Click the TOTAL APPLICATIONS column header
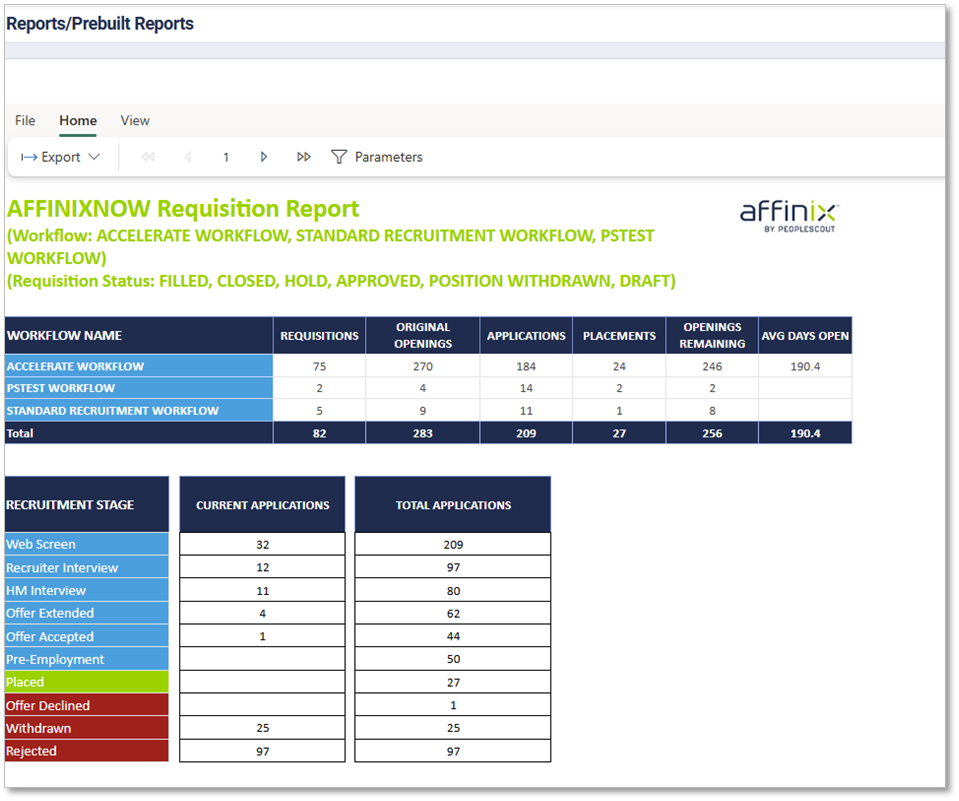 tap(453, 505)
